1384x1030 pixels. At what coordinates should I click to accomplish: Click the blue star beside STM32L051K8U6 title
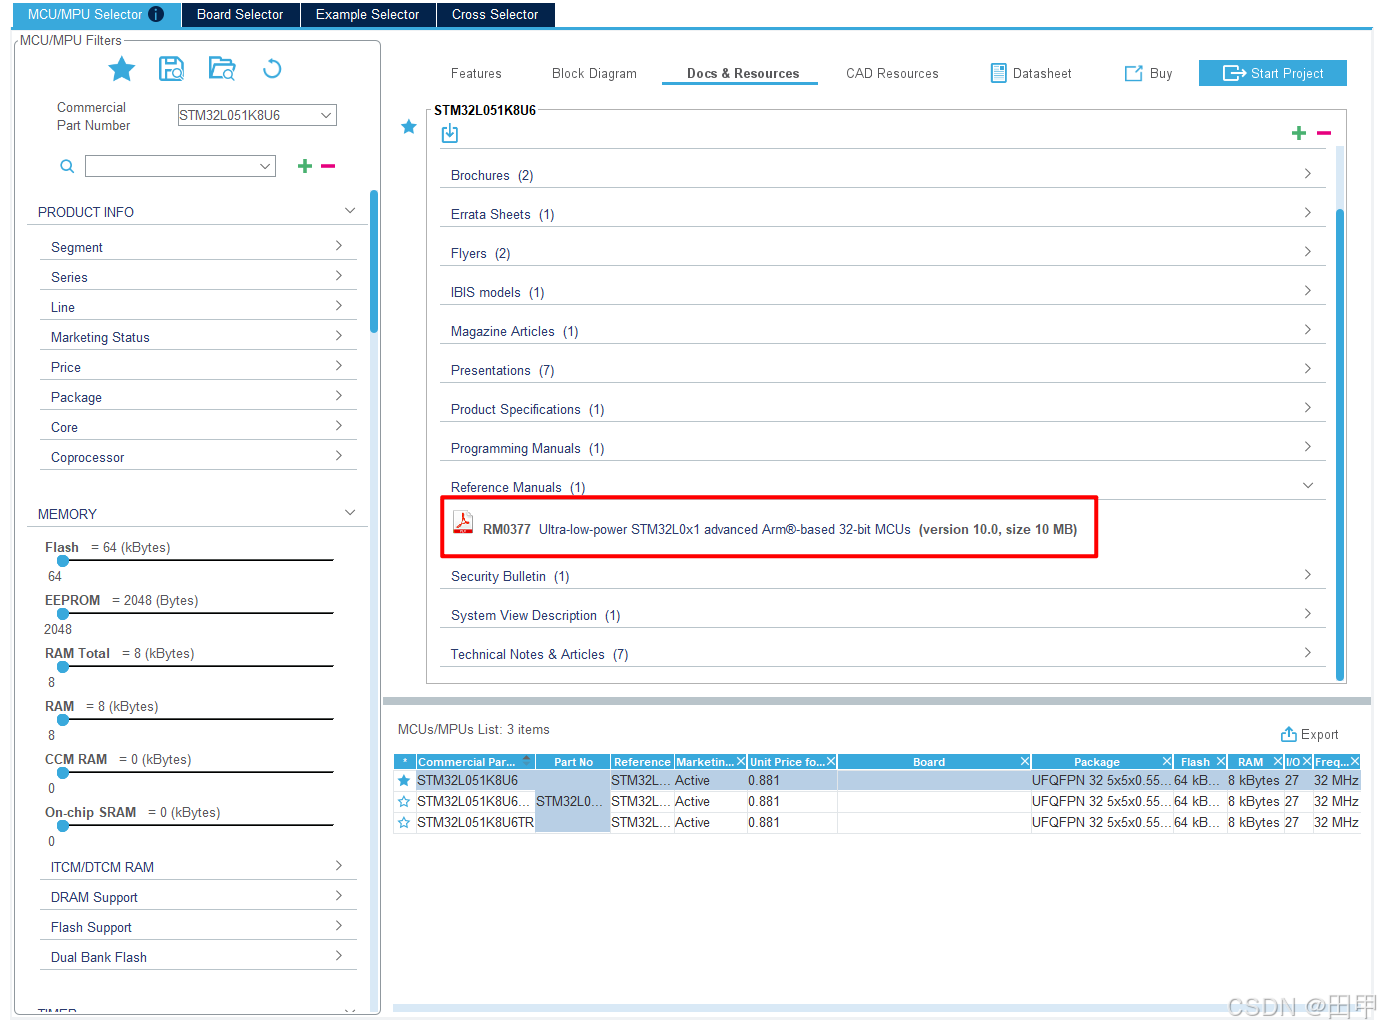pyautogui.click(x=409, y=127)
